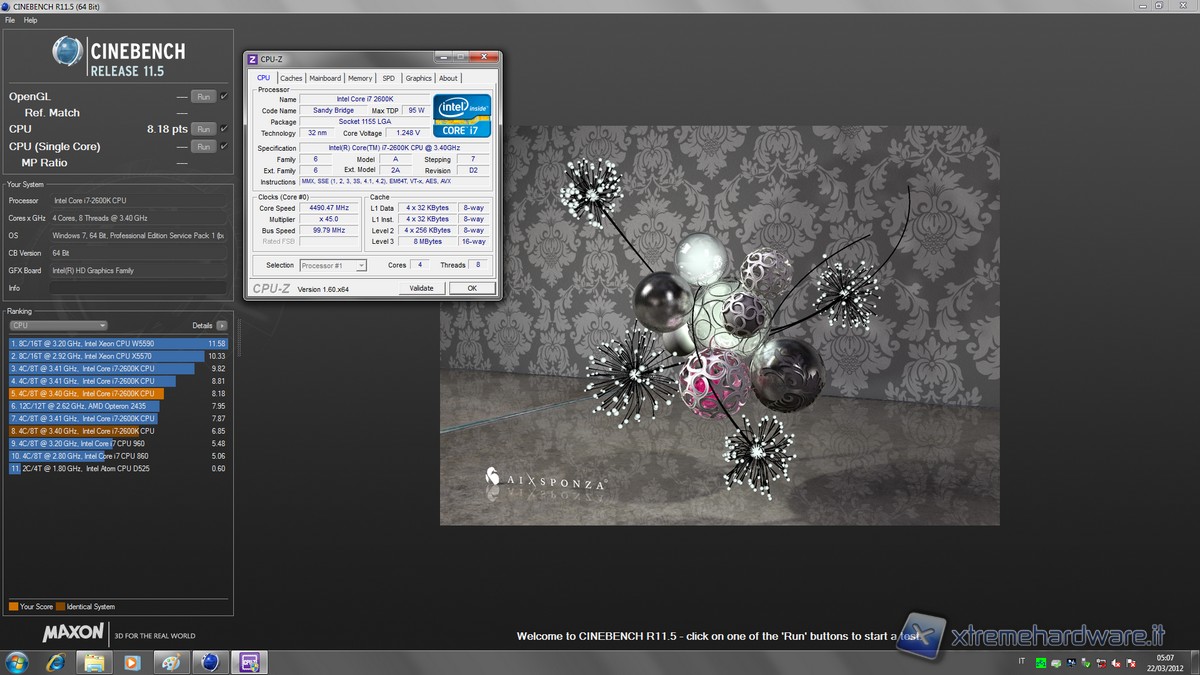The image size is (1200, 675).
Task: Toggle the CPU (Single Core) checkbox
Action: 224,146
